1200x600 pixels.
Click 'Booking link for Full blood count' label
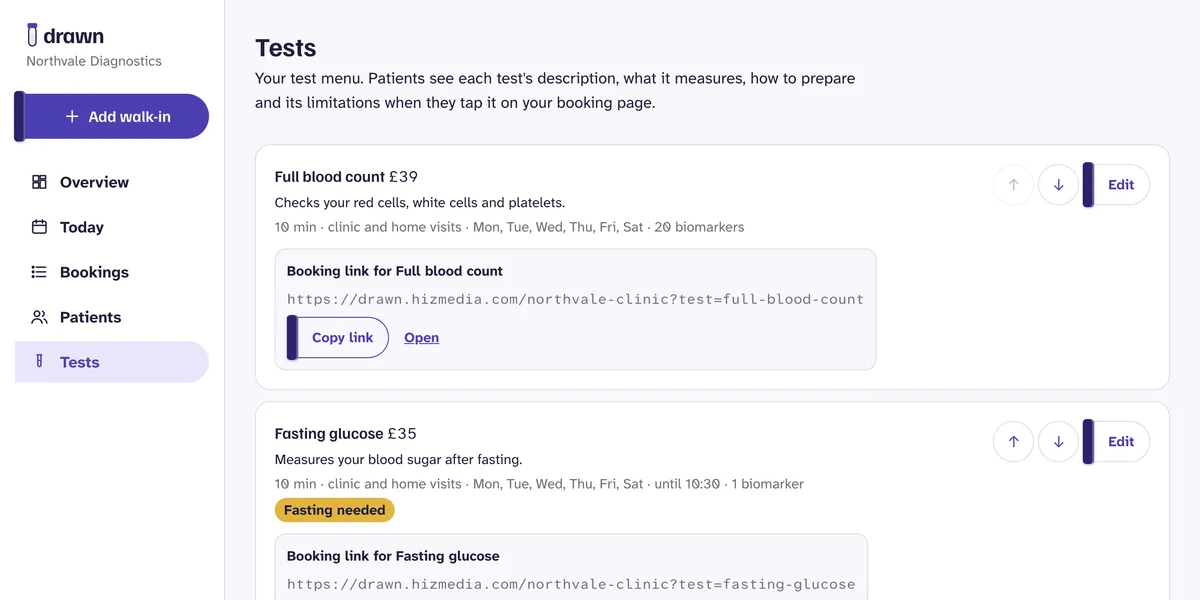click(x=395, y=271)
